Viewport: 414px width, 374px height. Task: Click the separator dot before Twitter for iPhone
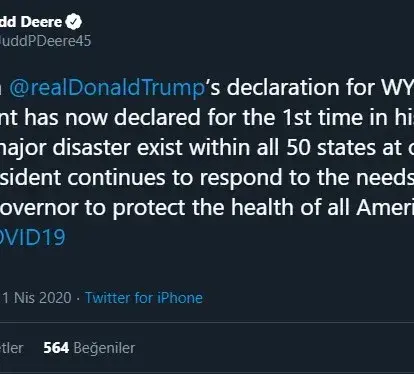point(78,298)
